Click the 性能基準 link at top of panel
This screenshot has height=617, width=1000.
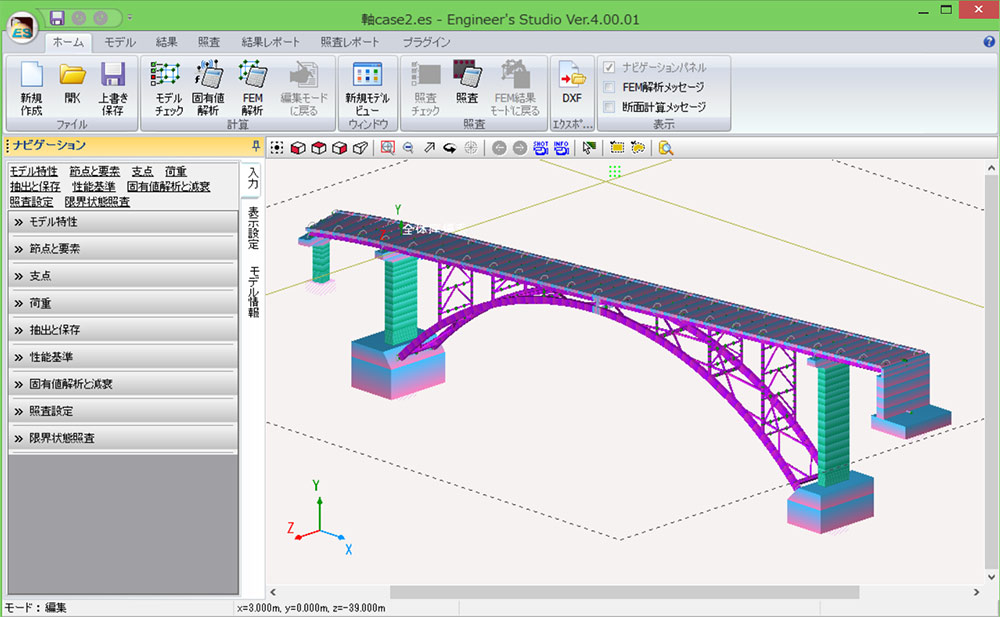tap(93, 187)
